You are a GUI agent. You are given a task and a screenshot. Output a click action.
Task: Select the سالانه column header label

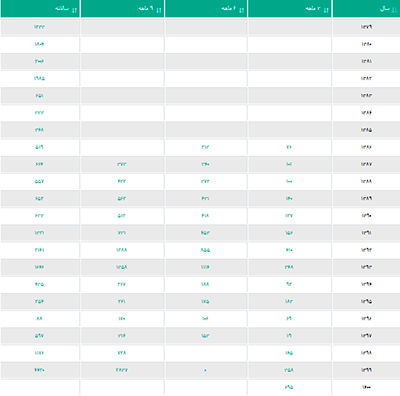(x=62, y=9)
